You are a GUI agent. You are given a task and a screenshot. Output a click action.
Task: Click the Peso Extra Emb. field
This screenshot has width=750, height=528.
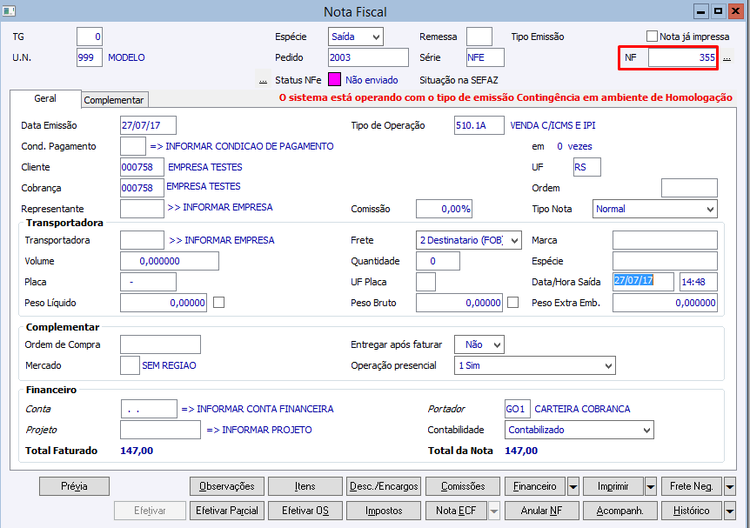click(x=665, y=303)
